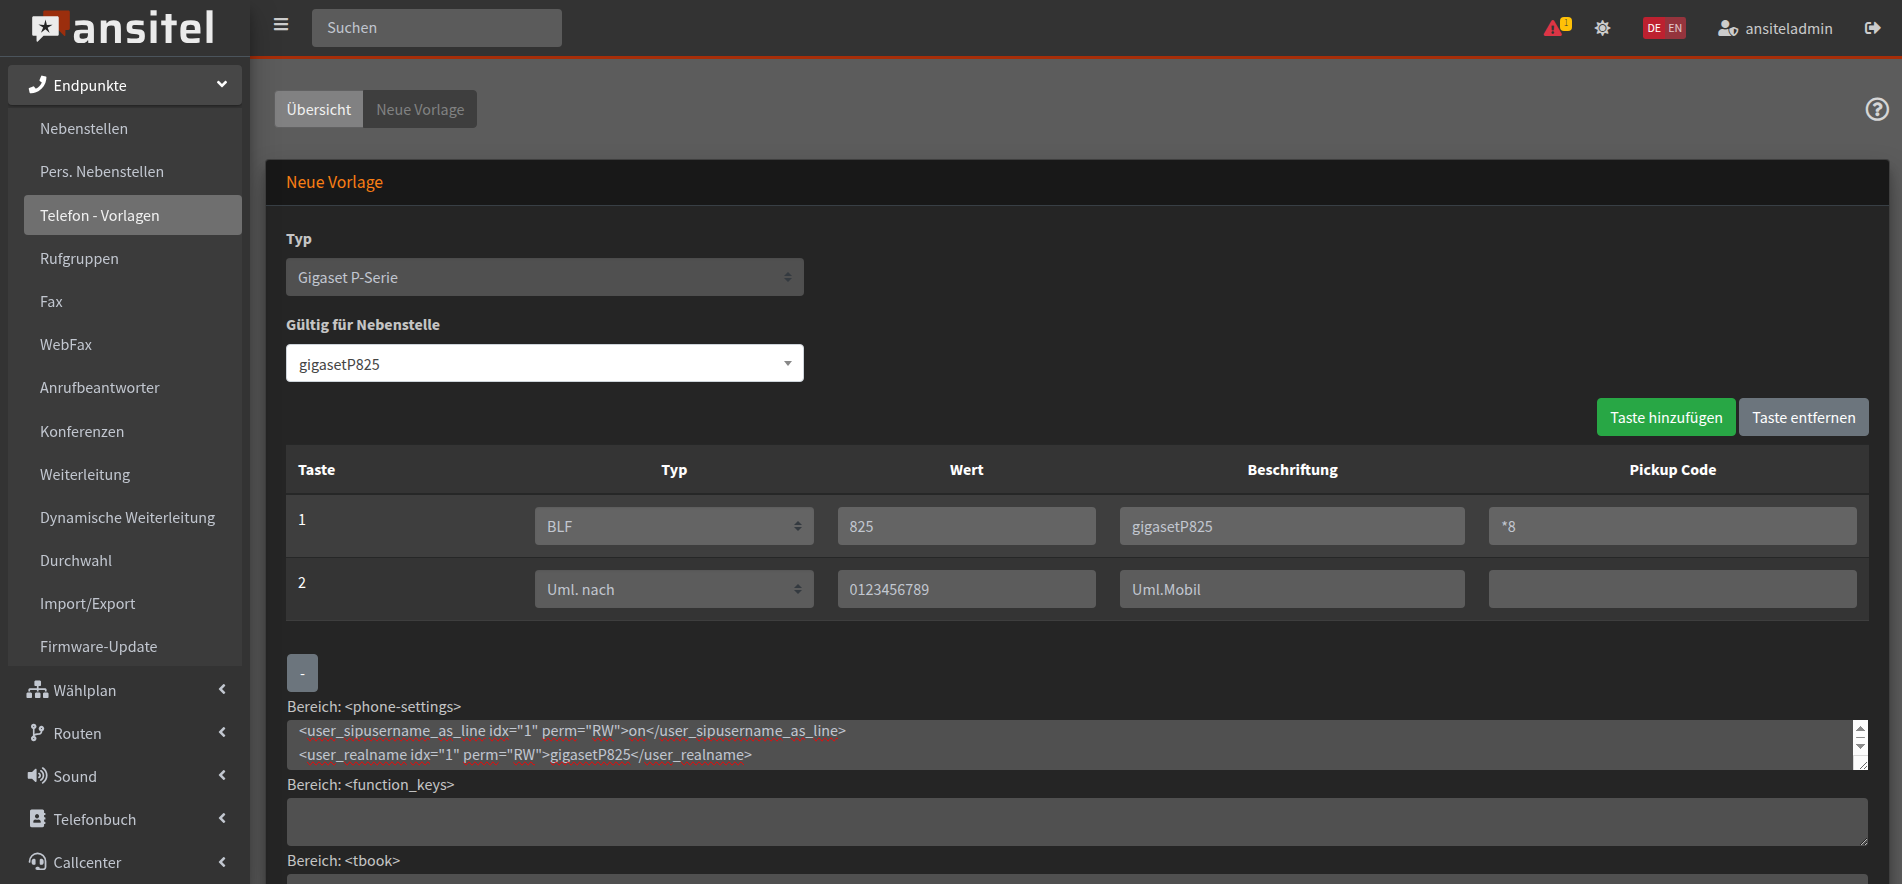Viewport: 1902px width, 884px height.
Task: Expand the Wählplan sidebar menu
Action: pyautogui.click(x=125, y=690)
